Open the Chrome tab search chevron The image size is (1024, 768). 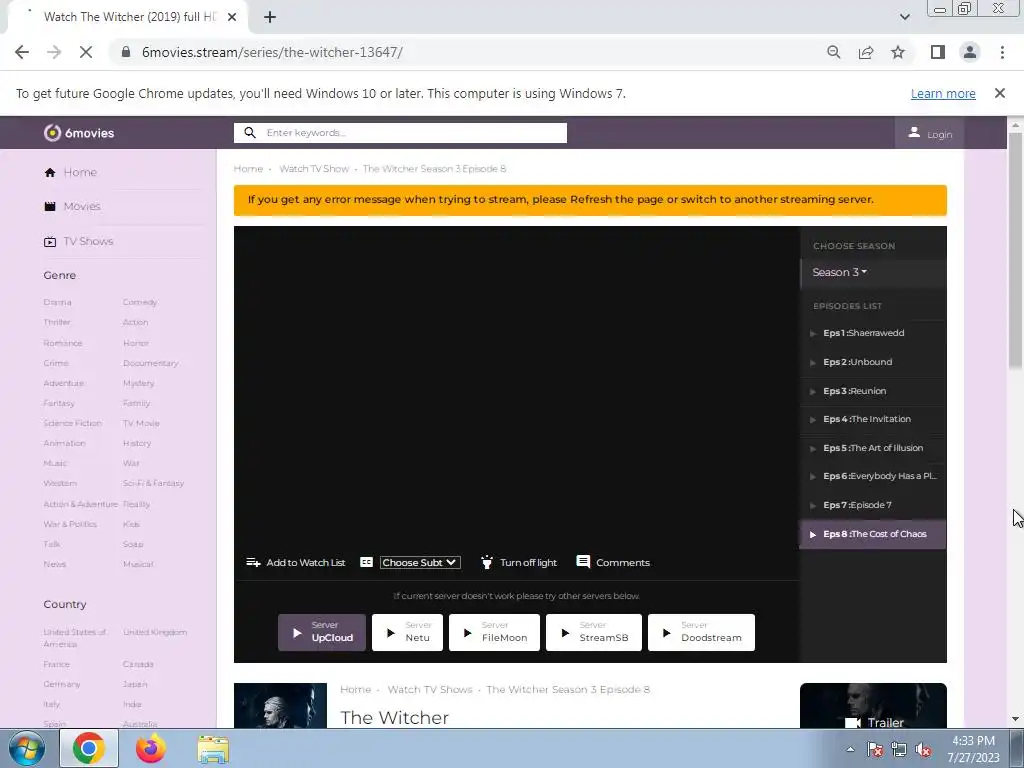[x=904, y=17]
